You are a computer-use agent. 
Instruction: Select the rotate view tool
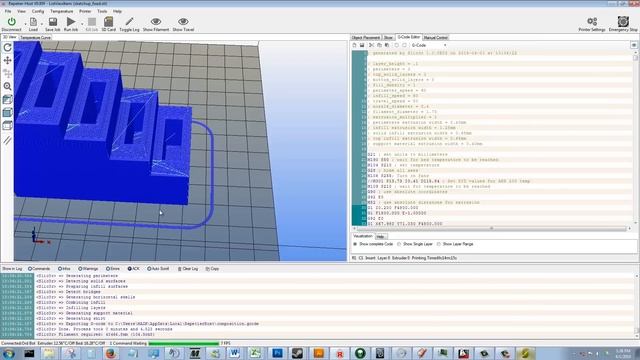(7, 47)
